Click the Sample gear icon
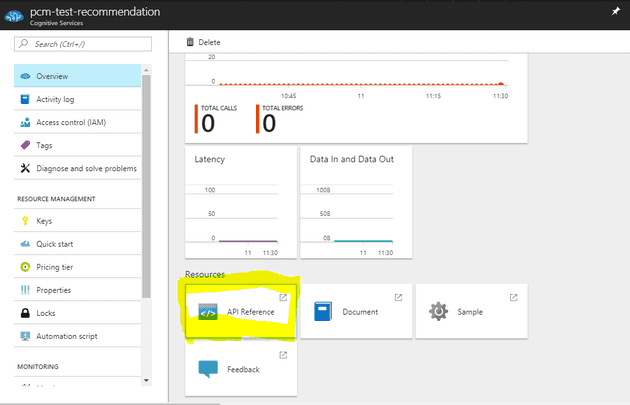The width and height of the screenshot is (630, 405). [x=438, y=311]
